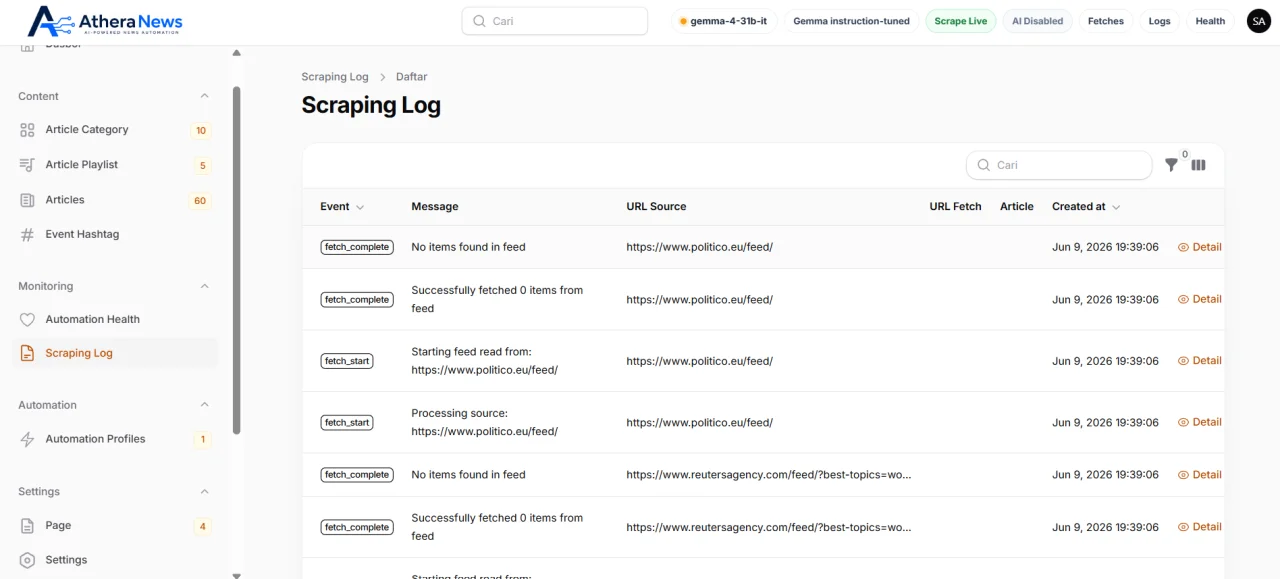Click the Articles sidebar icon
The height and width of the screenshot is (579, 1280).
coord(27,200)
